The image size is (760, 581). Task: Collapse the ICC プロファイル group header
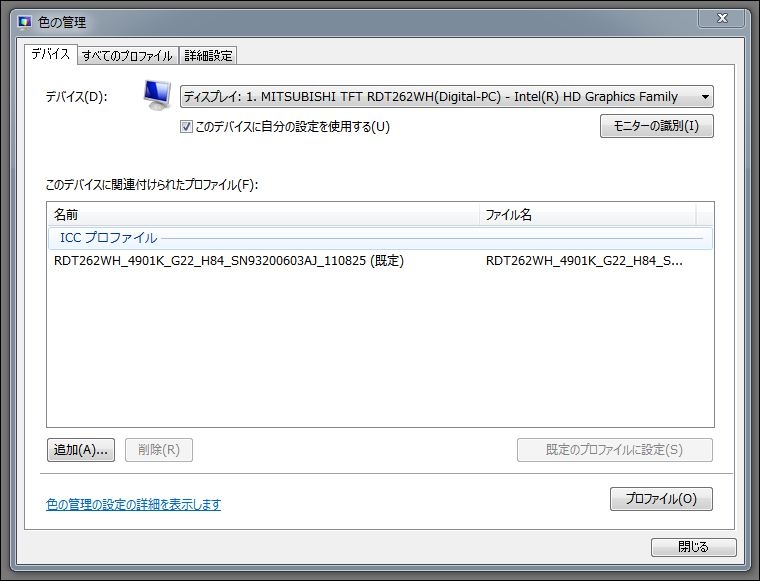point(380,238)
